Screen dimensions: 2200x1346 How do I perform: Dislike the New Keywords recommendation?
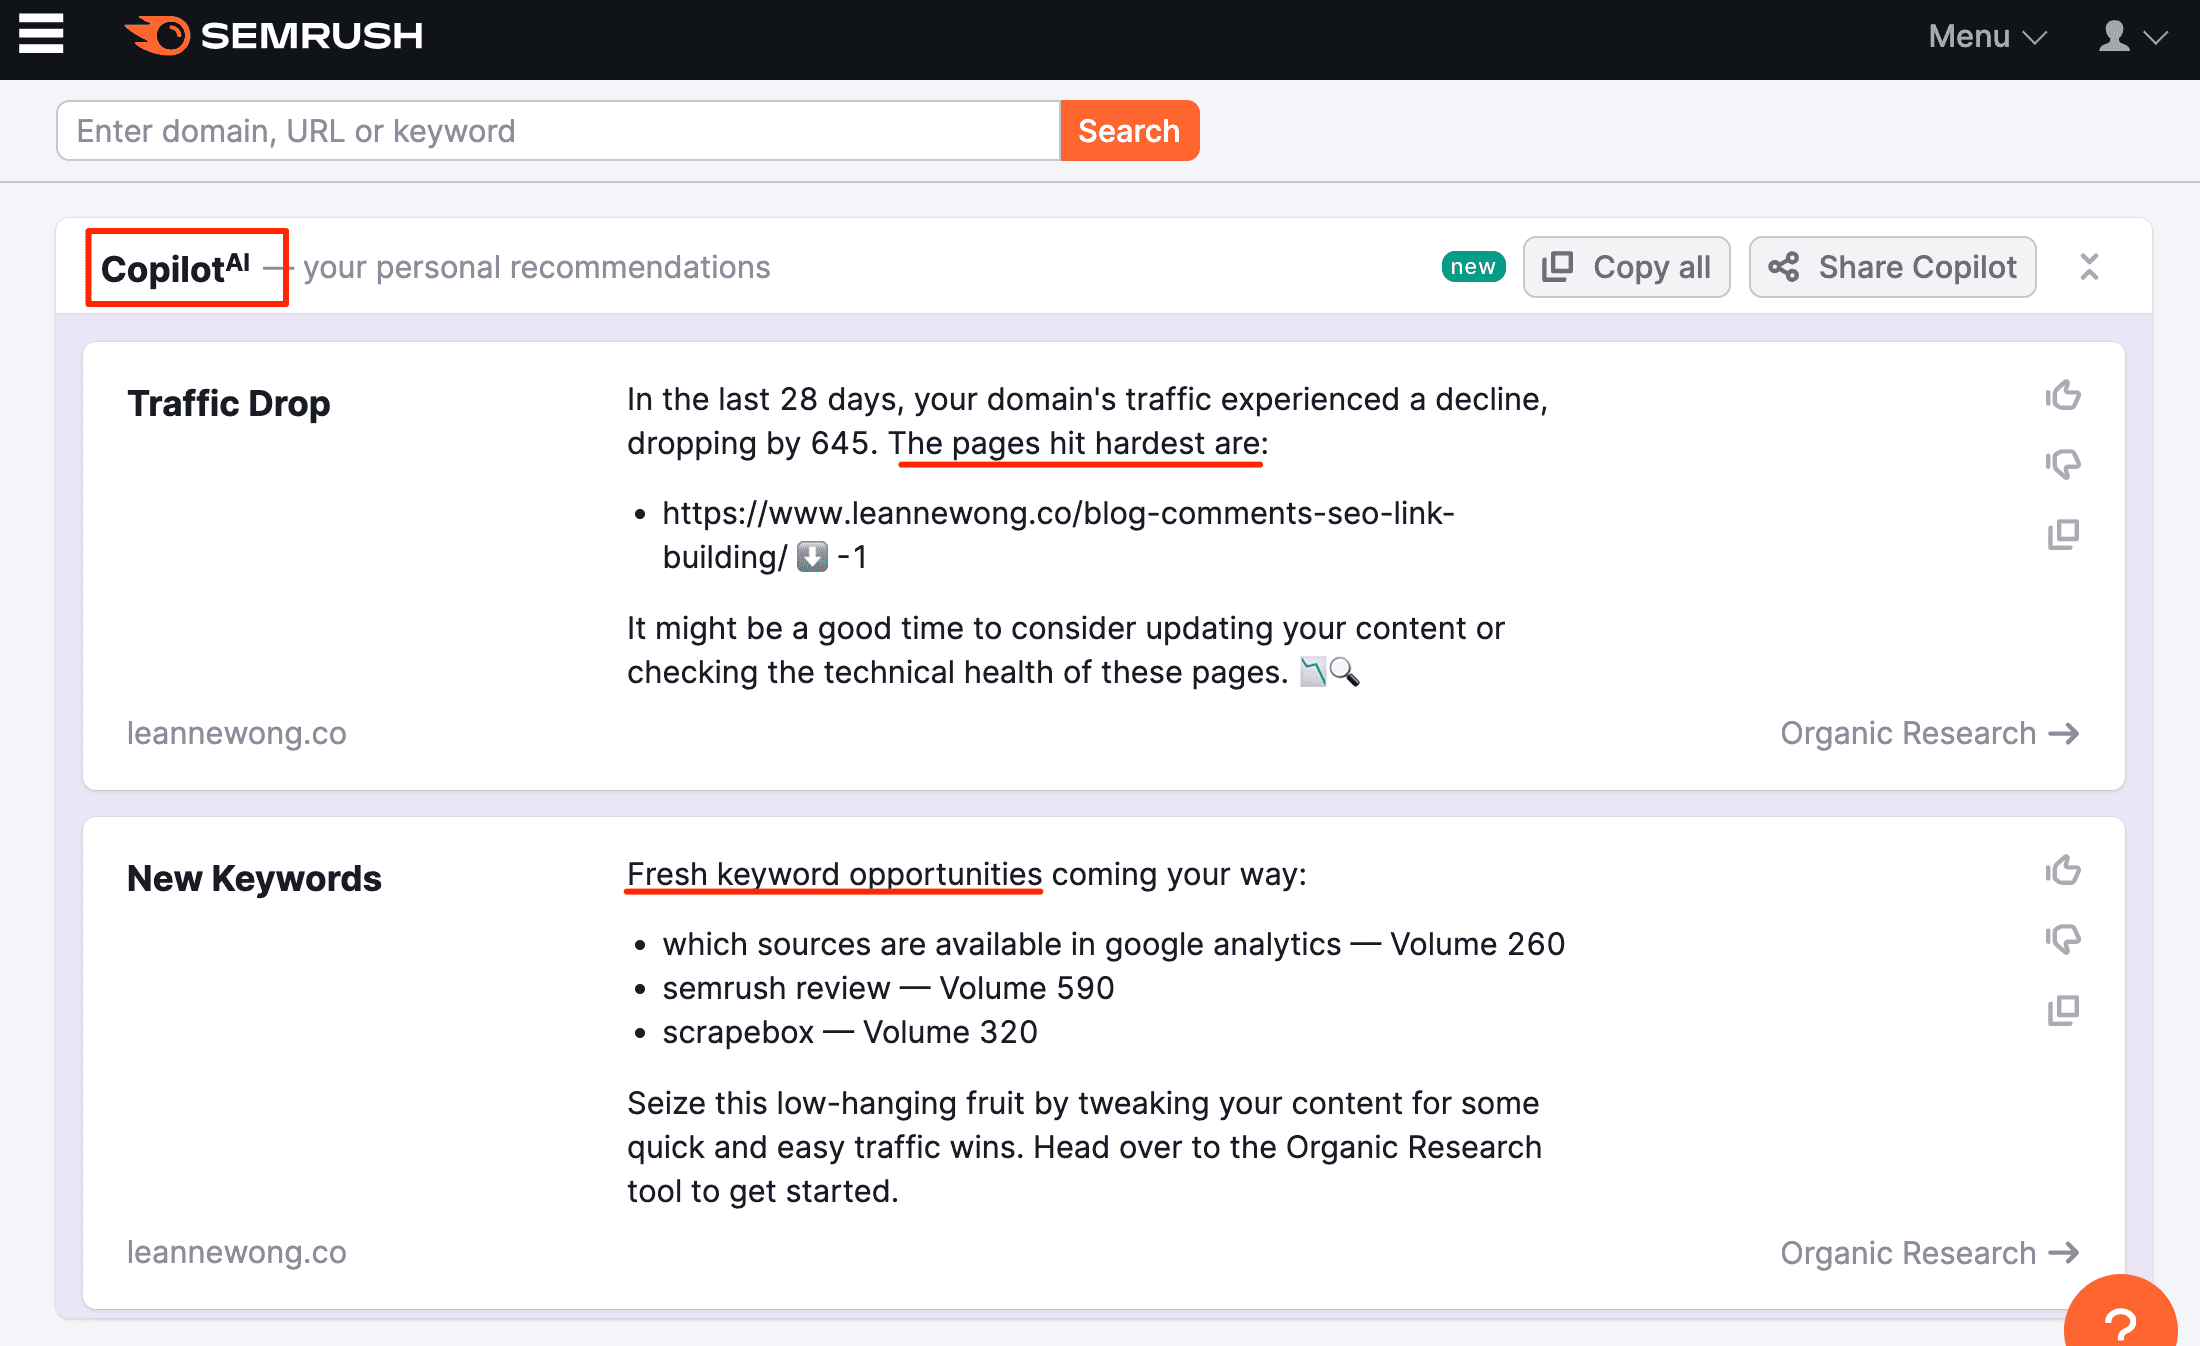click(x=2062, y=938)
